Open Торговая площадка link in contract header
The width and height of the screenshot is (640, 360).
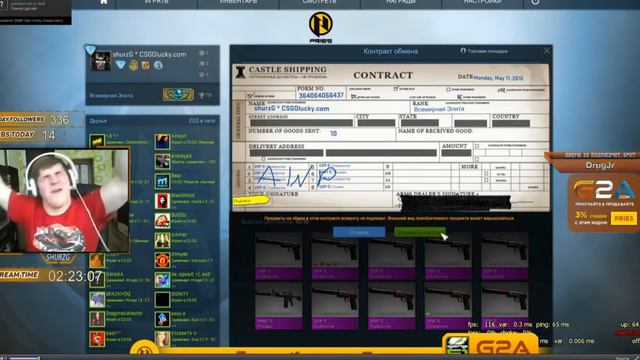484,51
